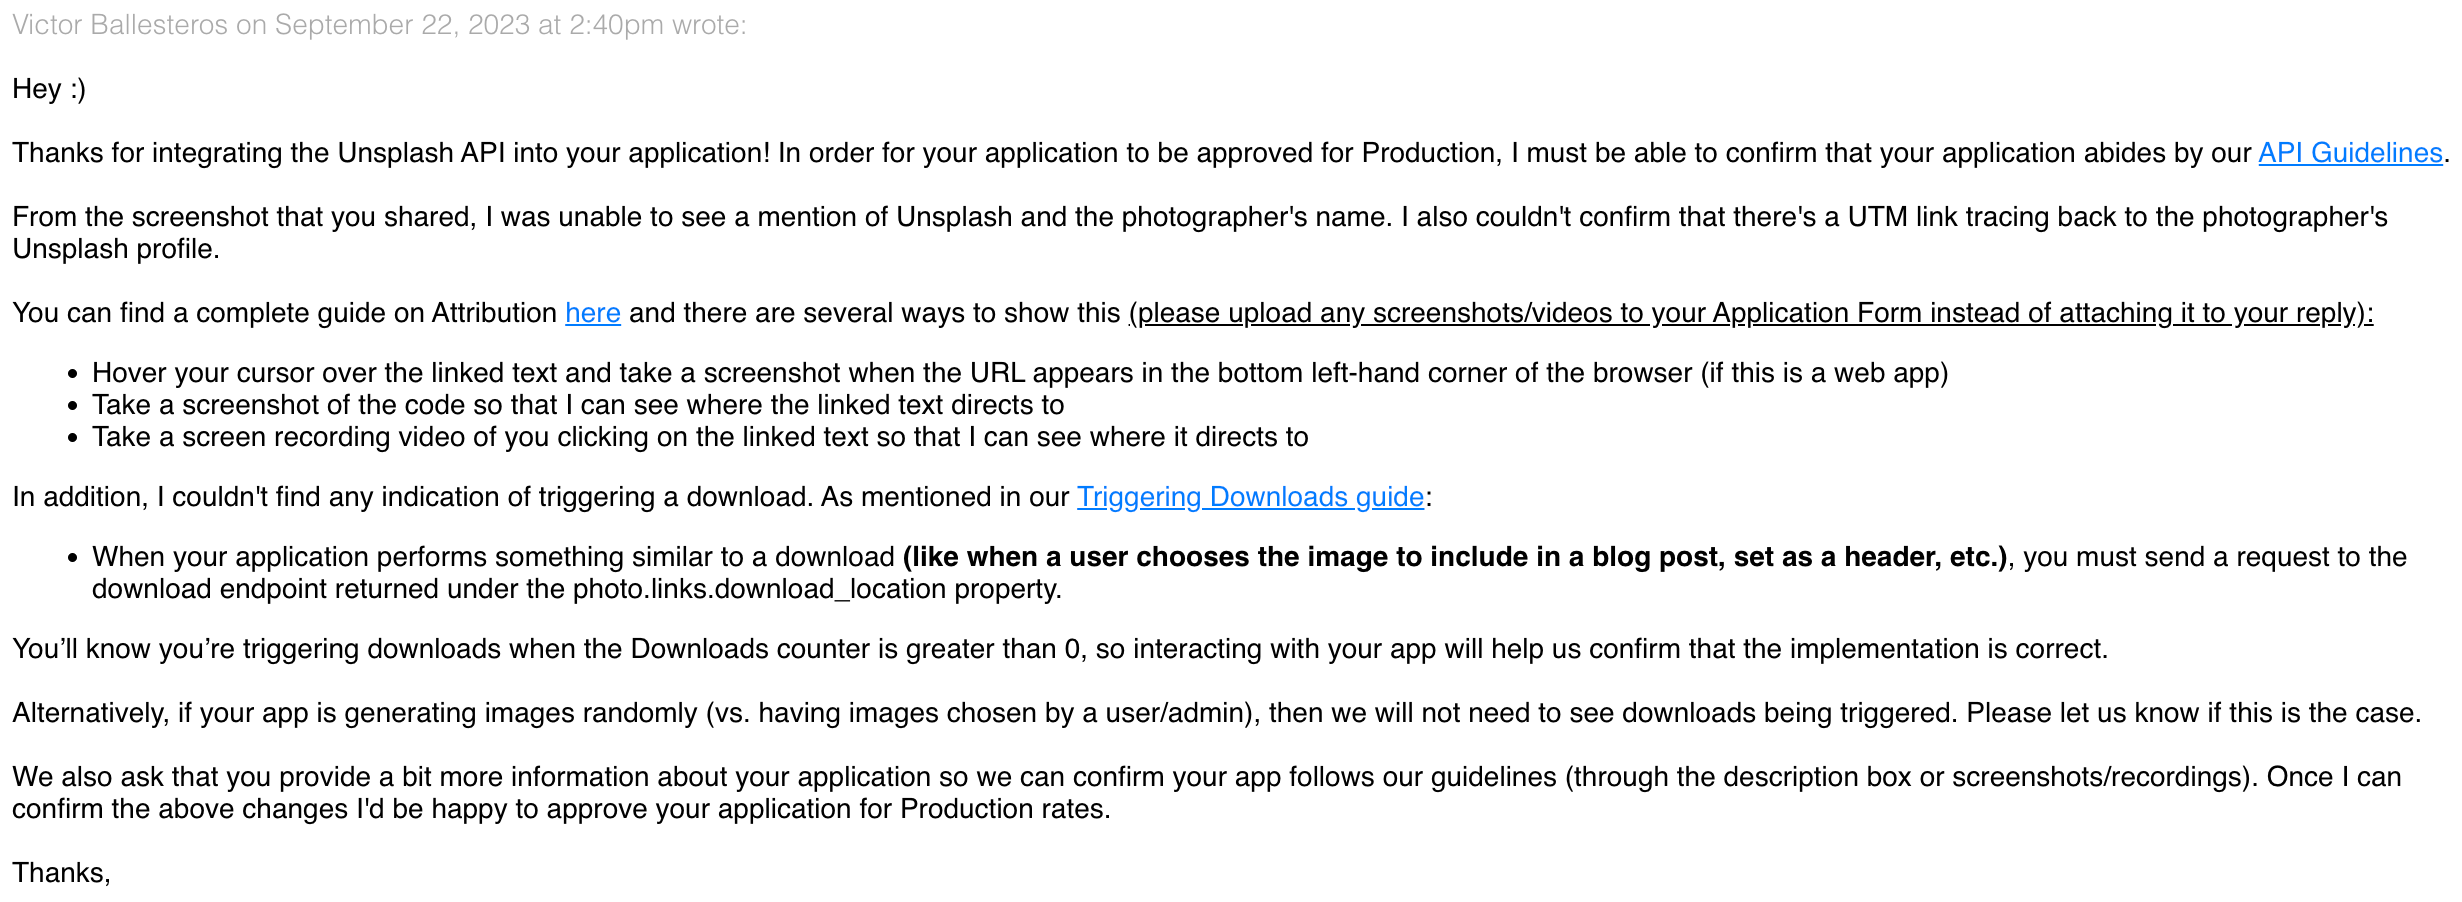Click the photo.links.download_location property text
The height and width of the screenshot is (902, 2462).
click(x=760, y=589)
